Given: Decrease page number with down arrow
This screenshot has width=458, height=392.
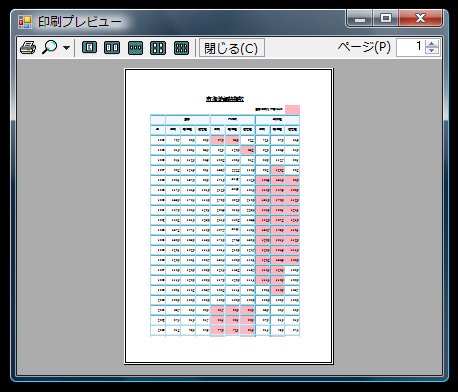Looking at the screenshot, I should (432, 51).
